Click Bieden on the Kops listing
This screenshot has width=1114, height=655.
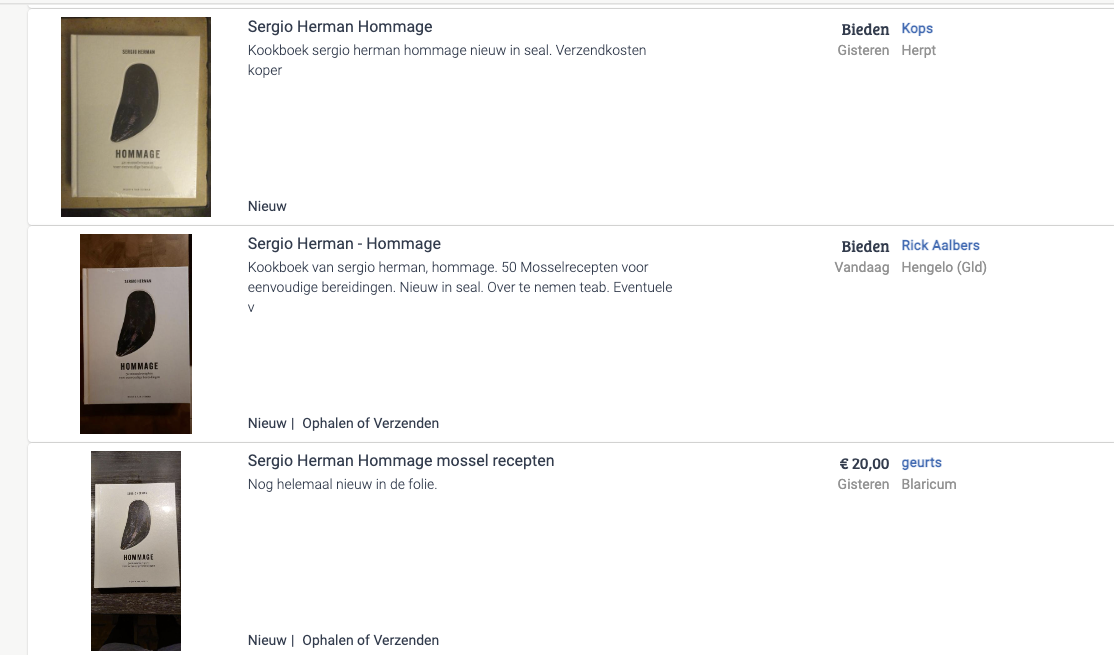[x=865, y=30]
